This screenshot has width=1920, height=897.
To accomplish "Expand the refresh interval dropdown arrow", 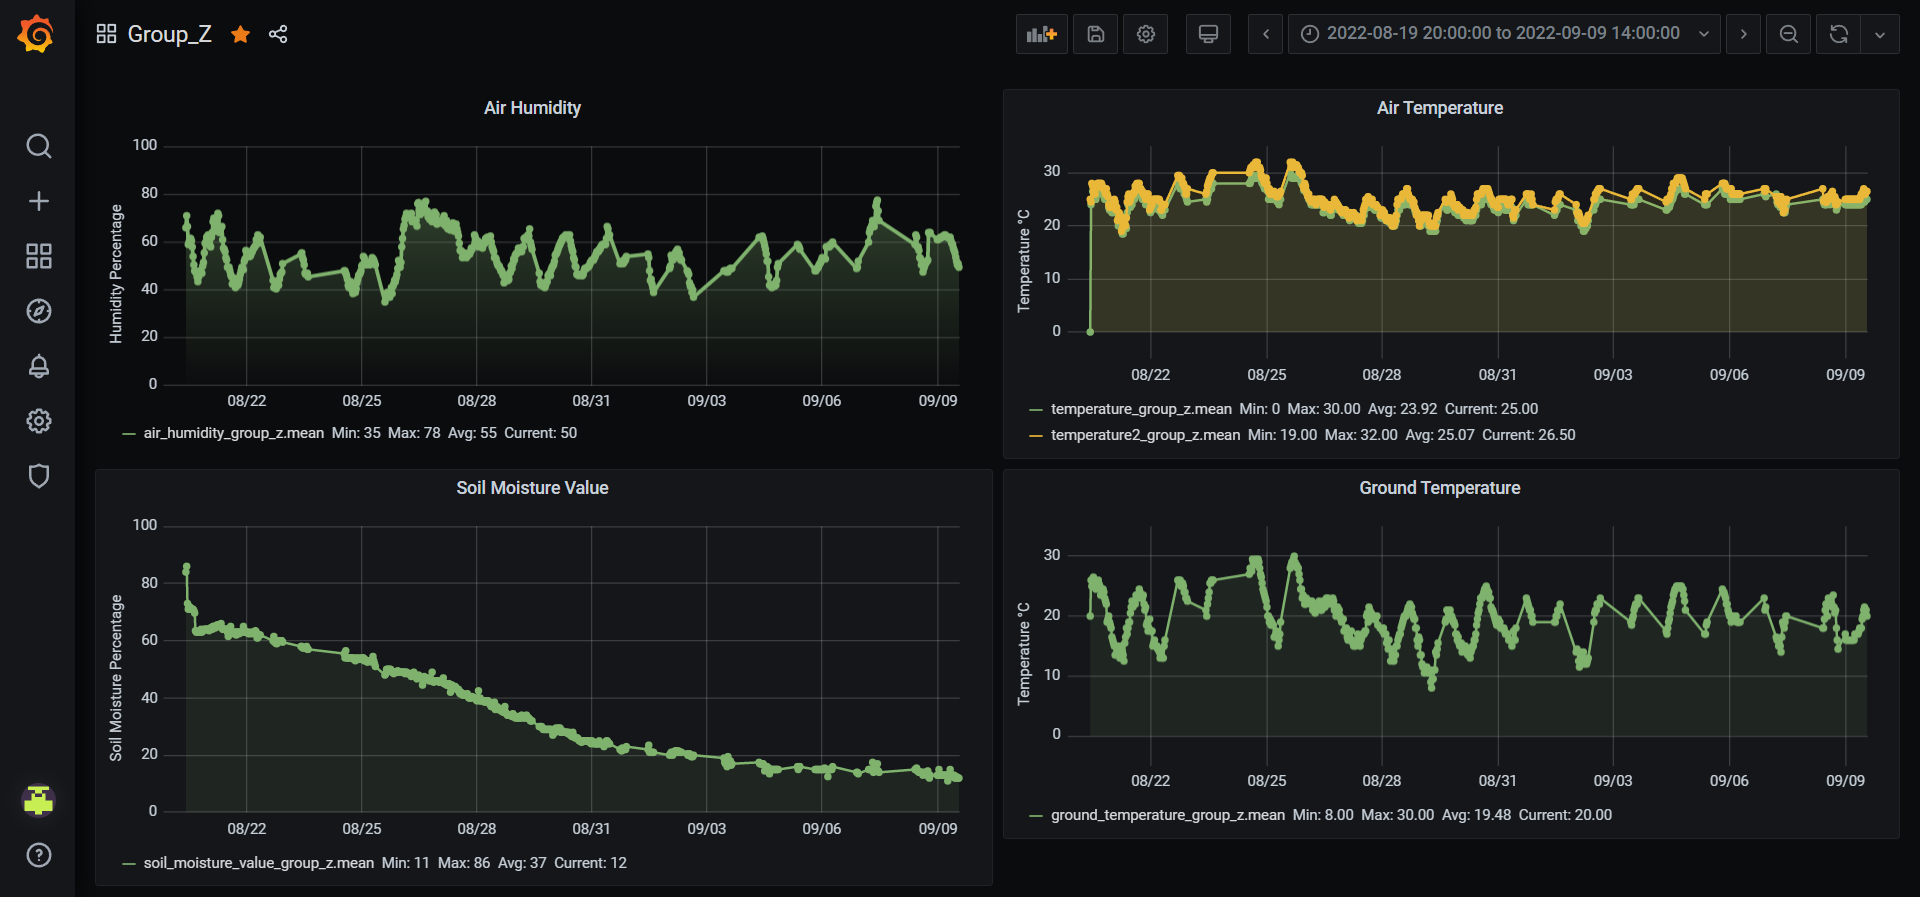I will click(x=1880, y=34).
